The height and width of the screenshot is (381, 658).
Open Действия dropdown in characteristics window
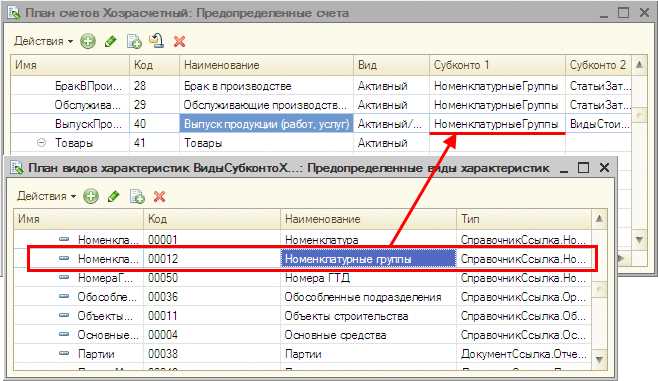[47, 196]
